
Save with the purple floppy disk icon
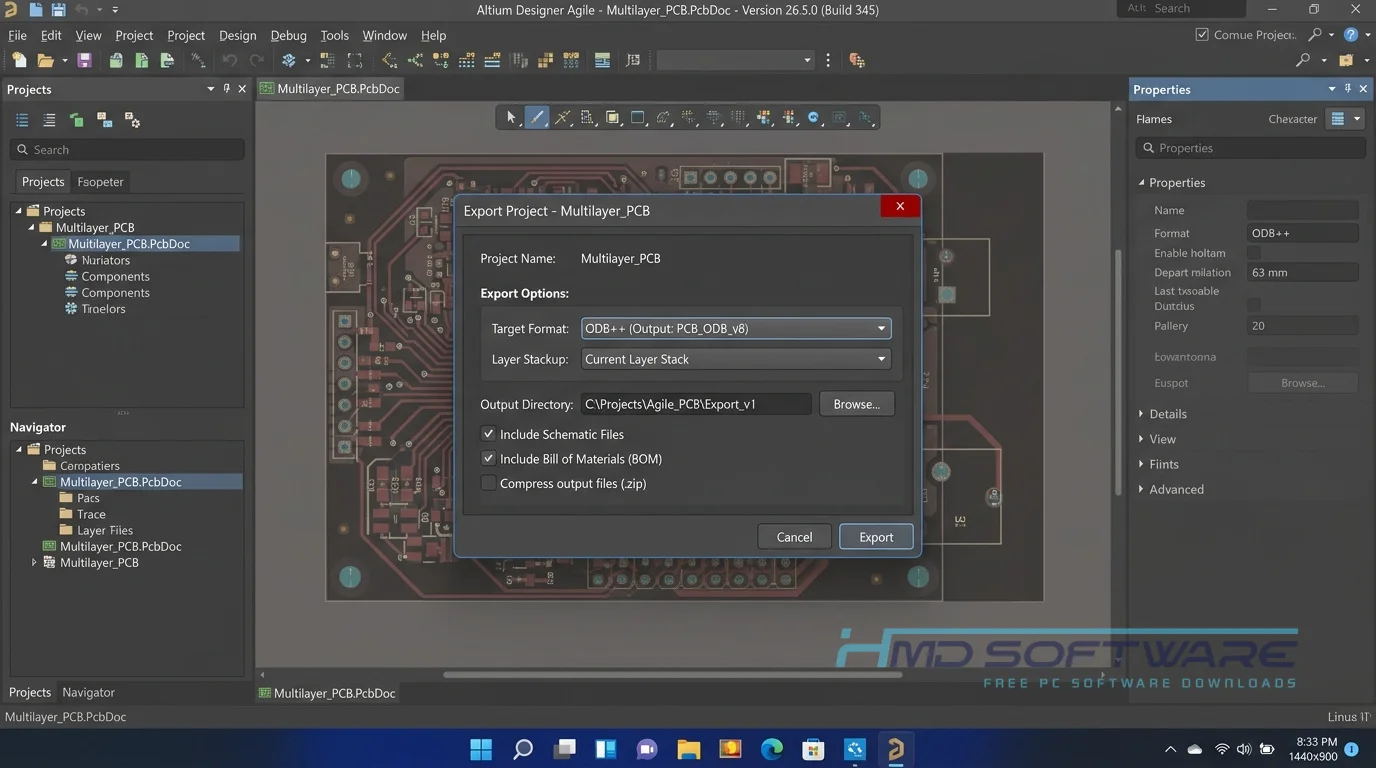click(85, 60)
